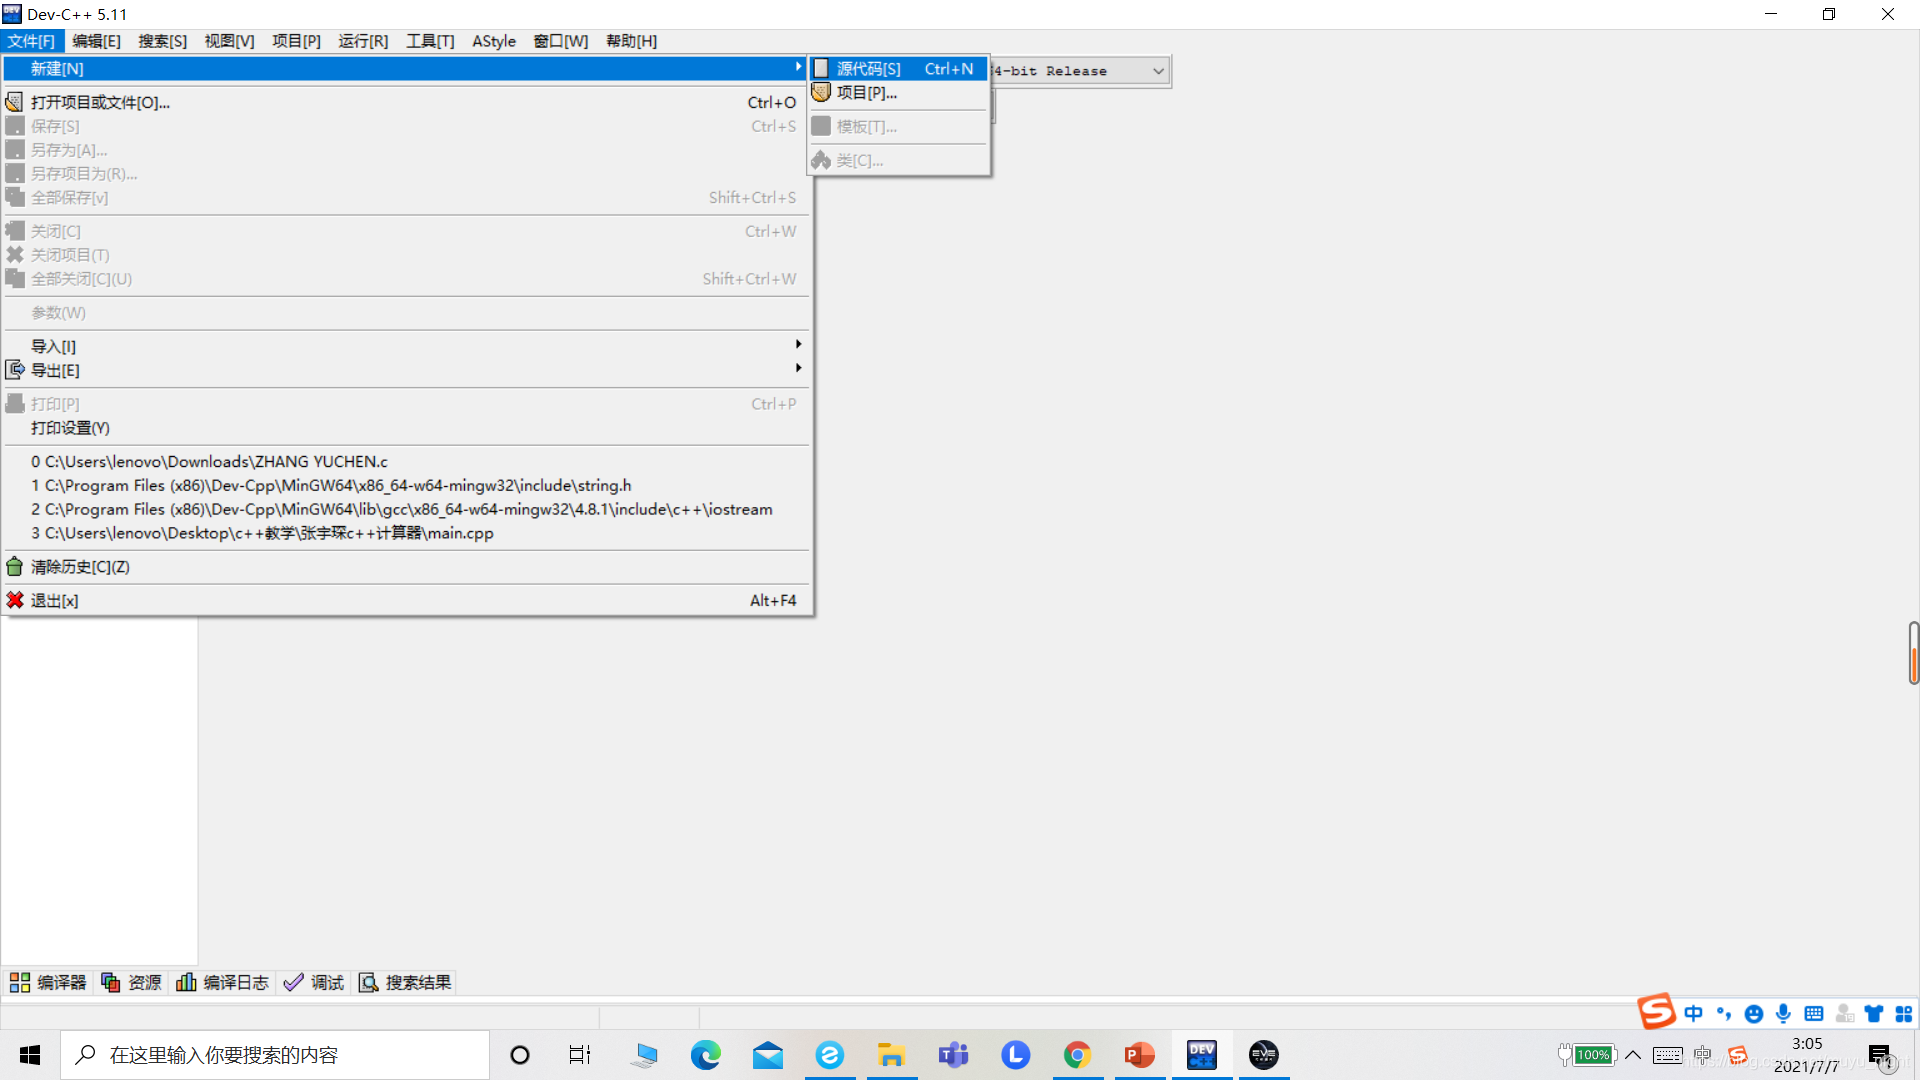Click the Dev-C++ taskbar icon
The width and height of the screenshot is (1920, 1080).
click(x=1202, y=1055)
